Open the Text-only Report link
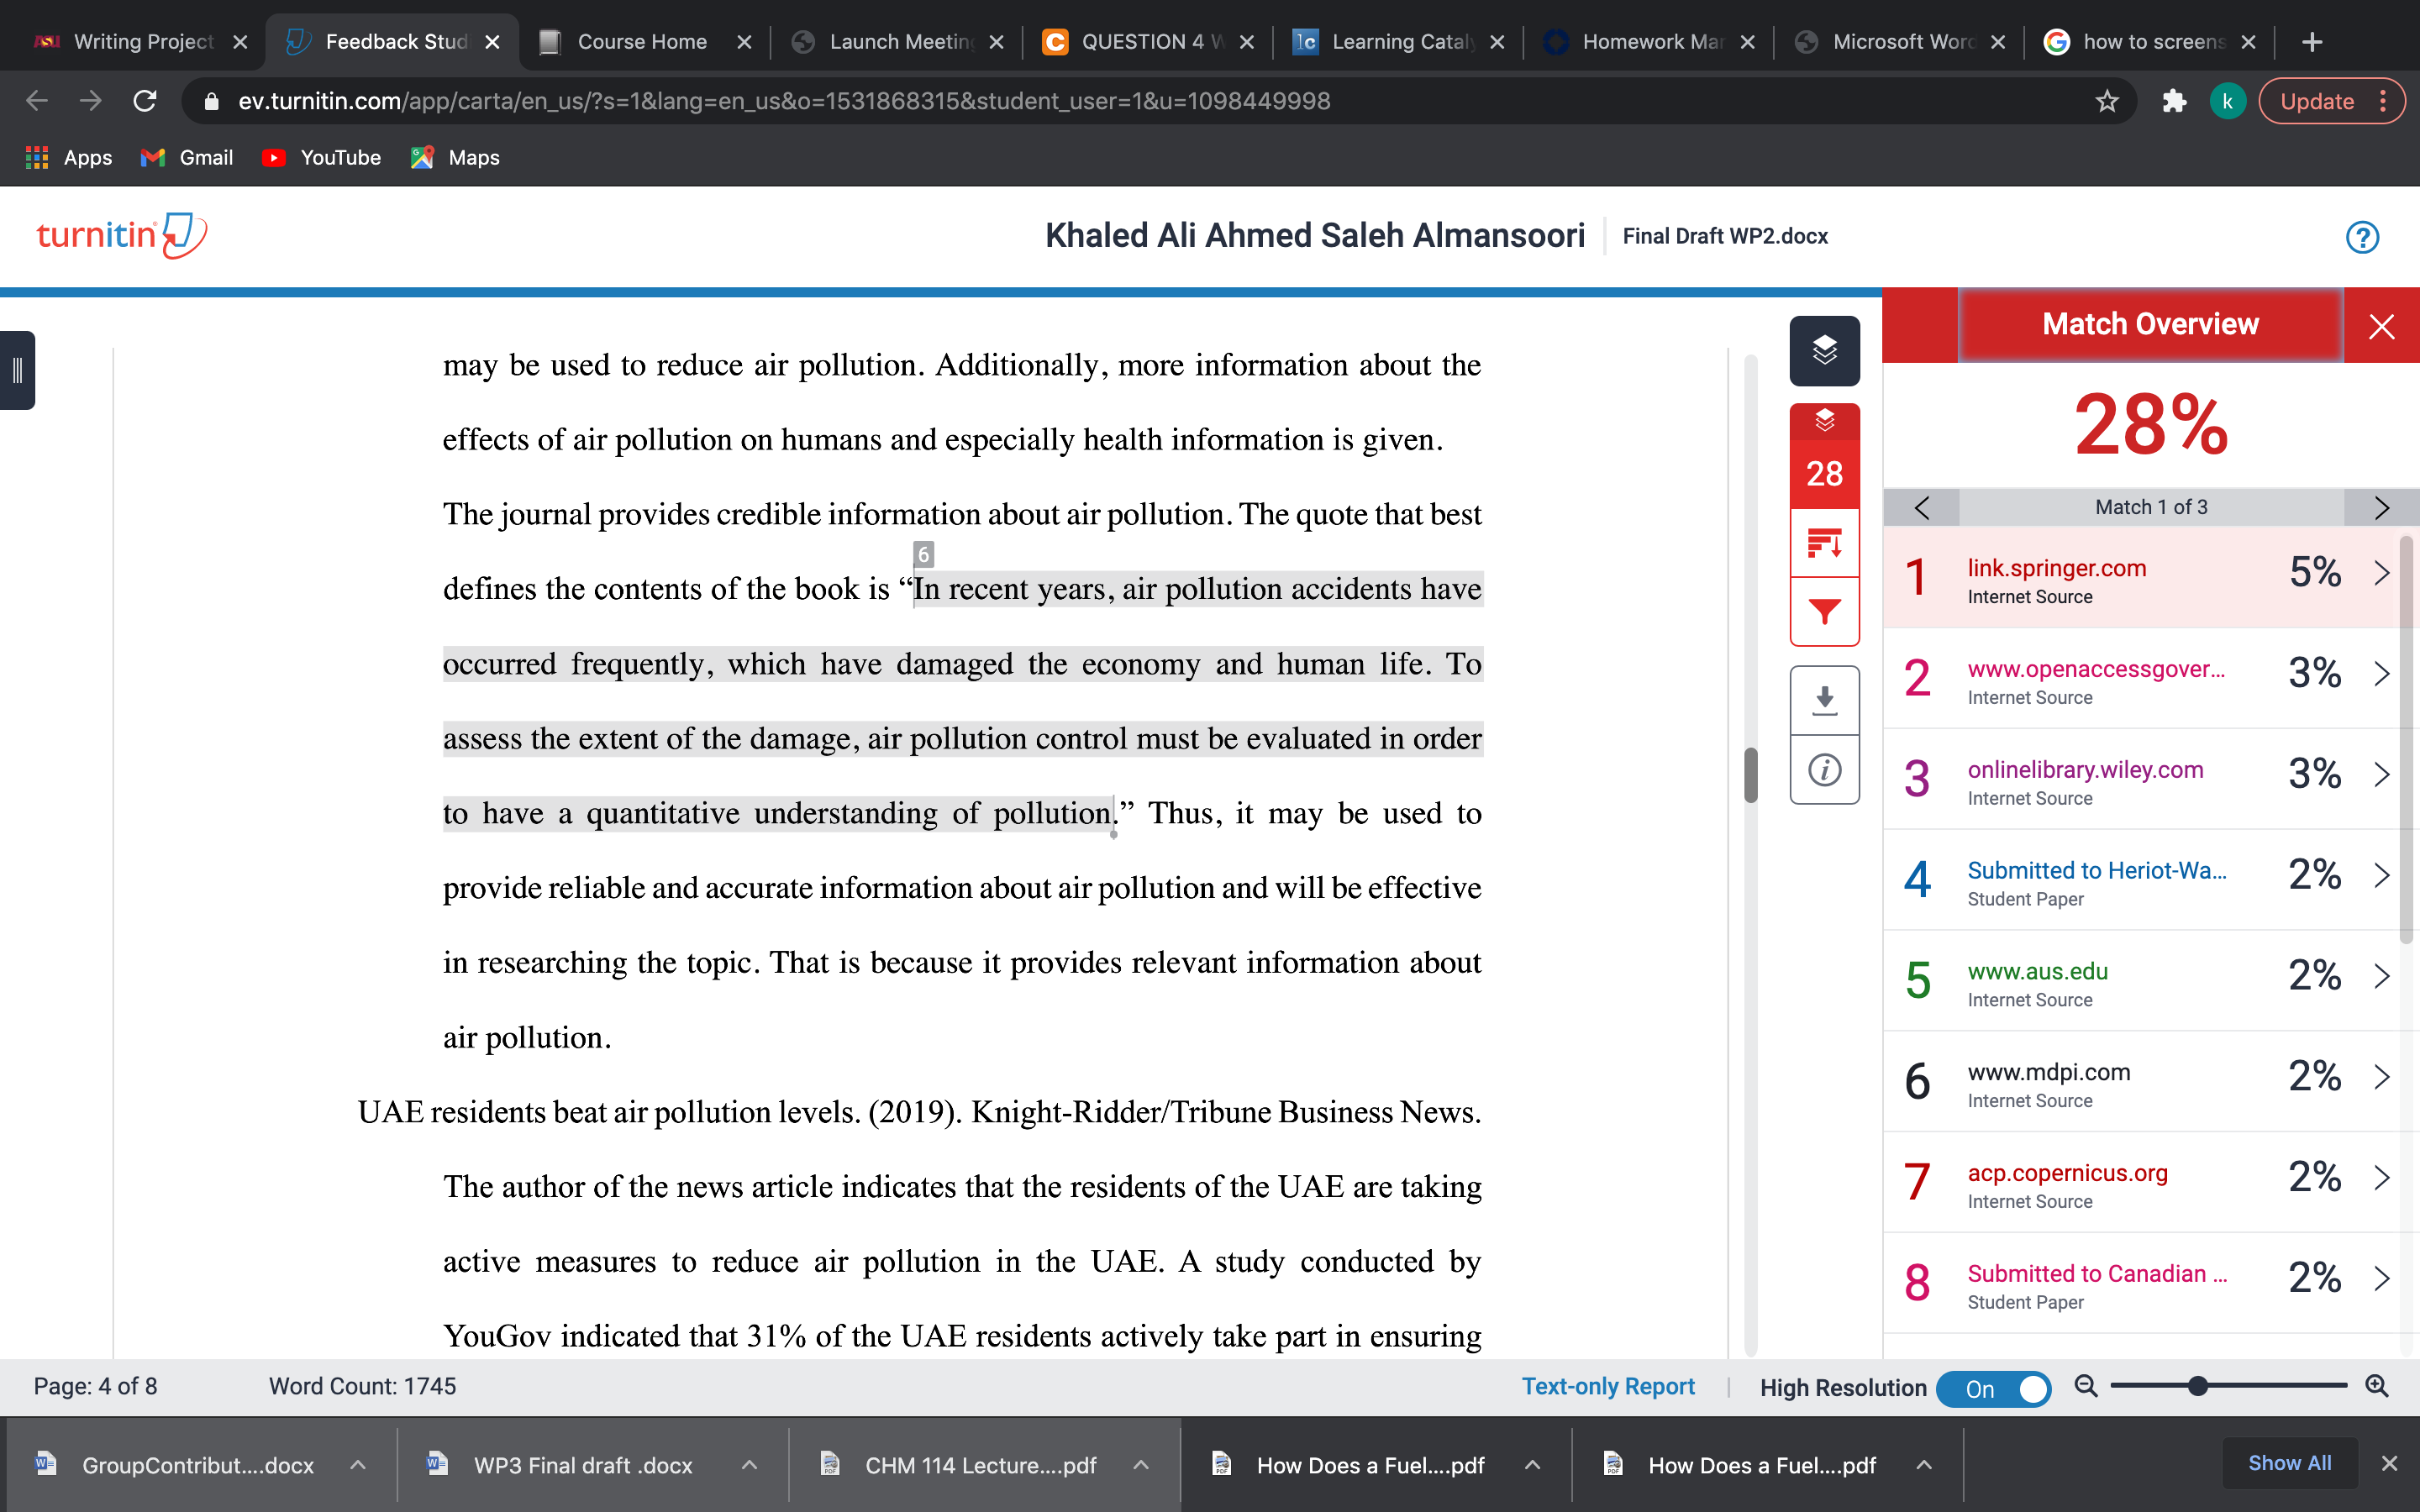This screenshot has height=1512, width=2420. tap(1607, 1387)
